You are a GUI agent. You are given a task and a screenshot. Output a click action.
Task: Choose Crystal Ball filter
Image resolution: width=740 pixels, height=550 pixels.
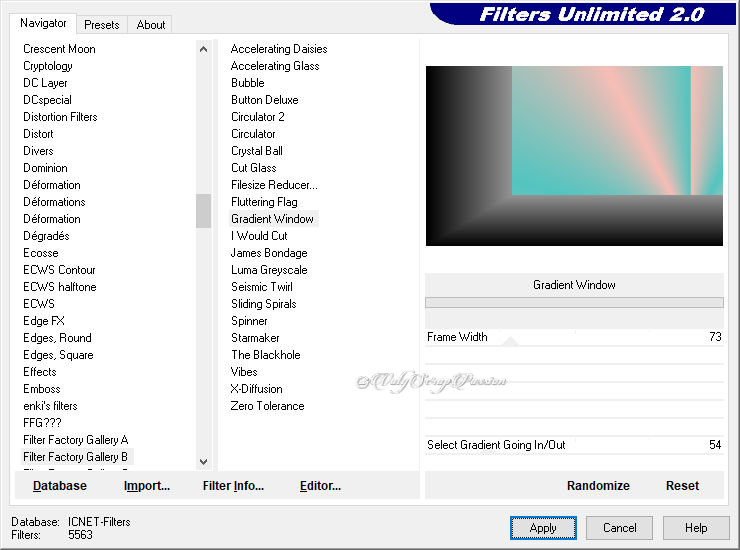coord(257,151)
